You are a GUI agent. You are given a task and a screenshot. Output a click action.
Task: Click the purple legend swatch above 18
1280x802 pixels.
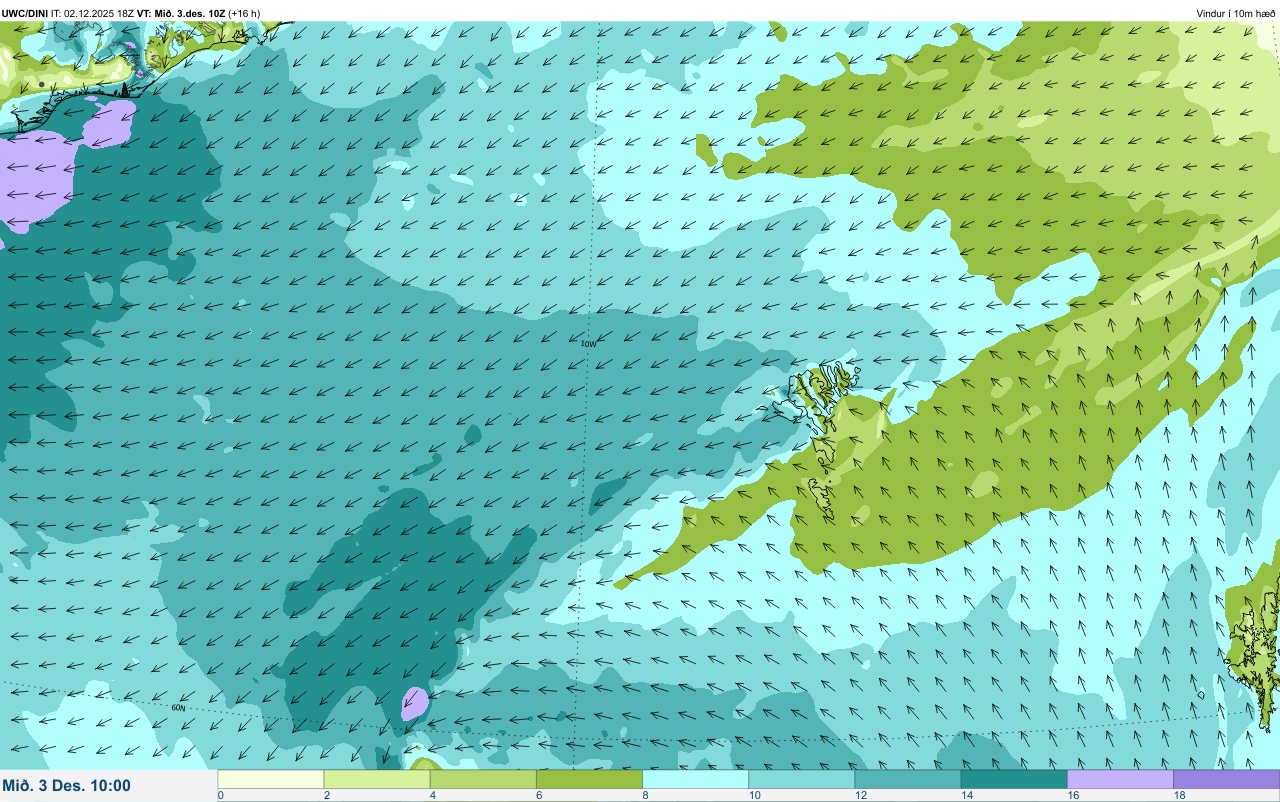click(1227, 779)
